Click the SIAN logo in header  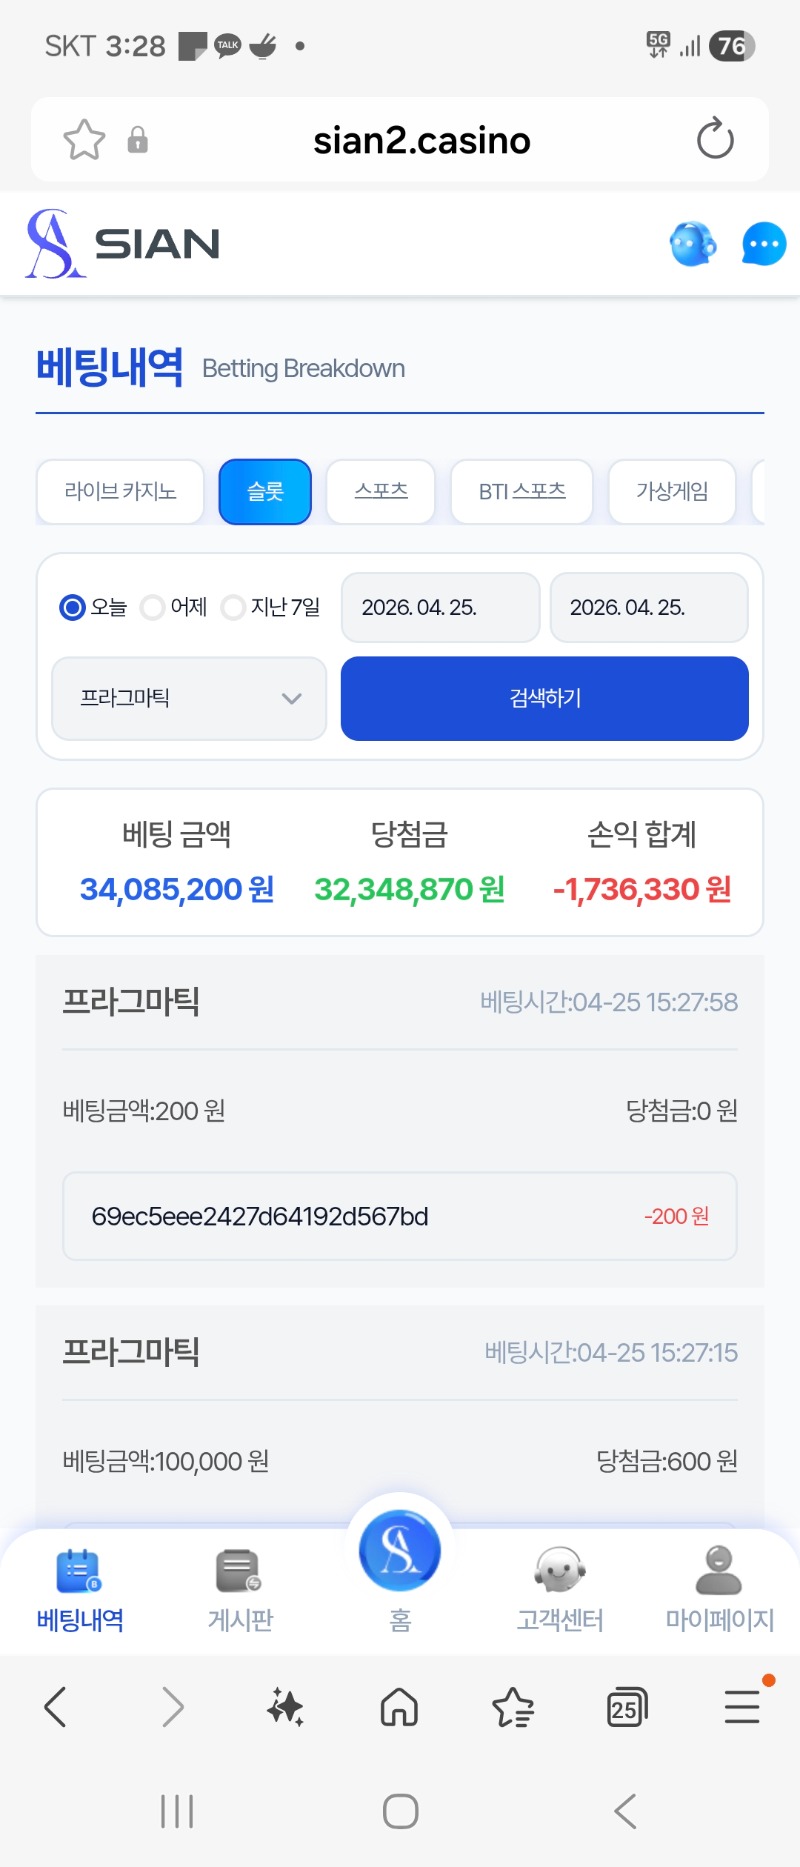(x=123, y=244)
